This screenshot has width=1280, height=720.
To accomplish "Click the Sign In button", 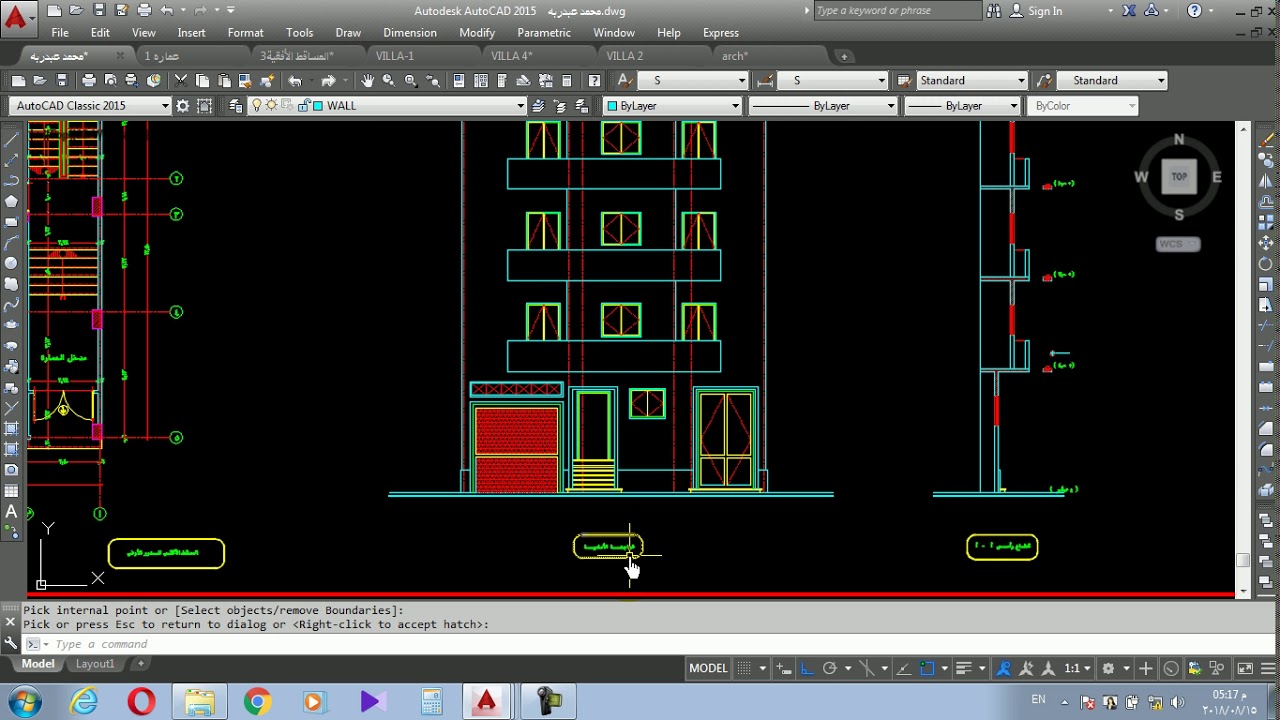I will click(1045, 11).
